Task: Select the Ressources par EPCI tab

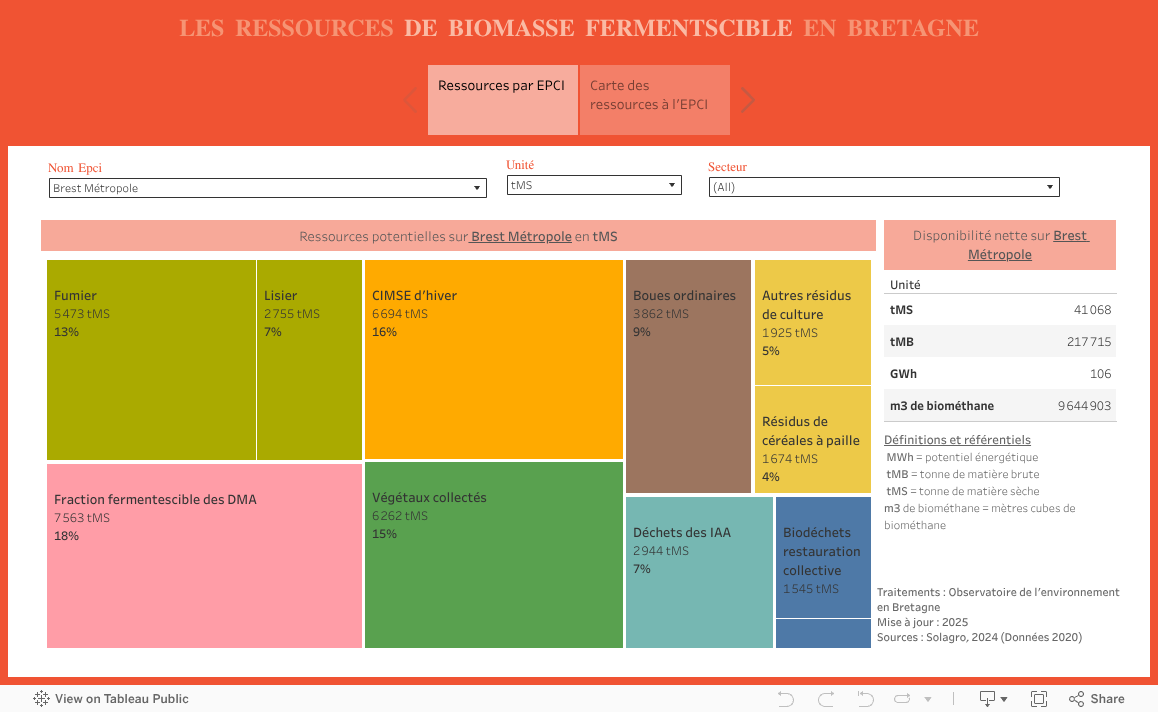Action: [x=502, y=100]
